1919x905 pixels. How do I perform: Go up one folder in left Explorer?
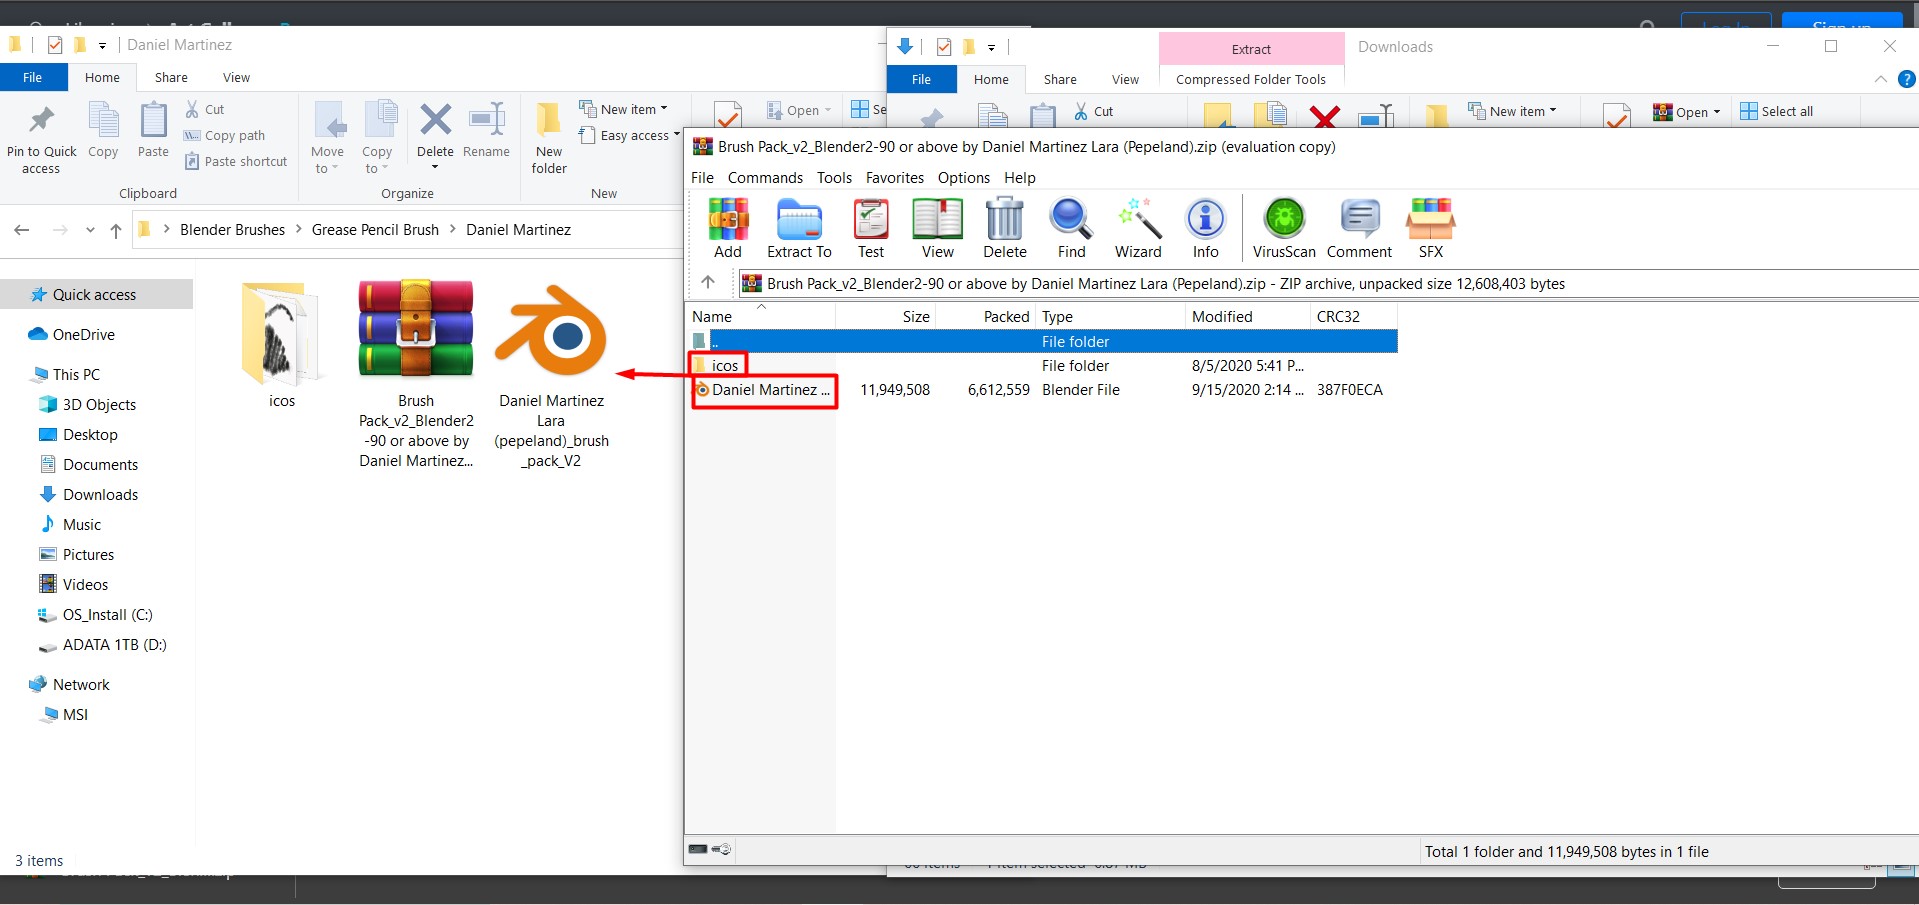pyautogui.click(x=116, y=230)
